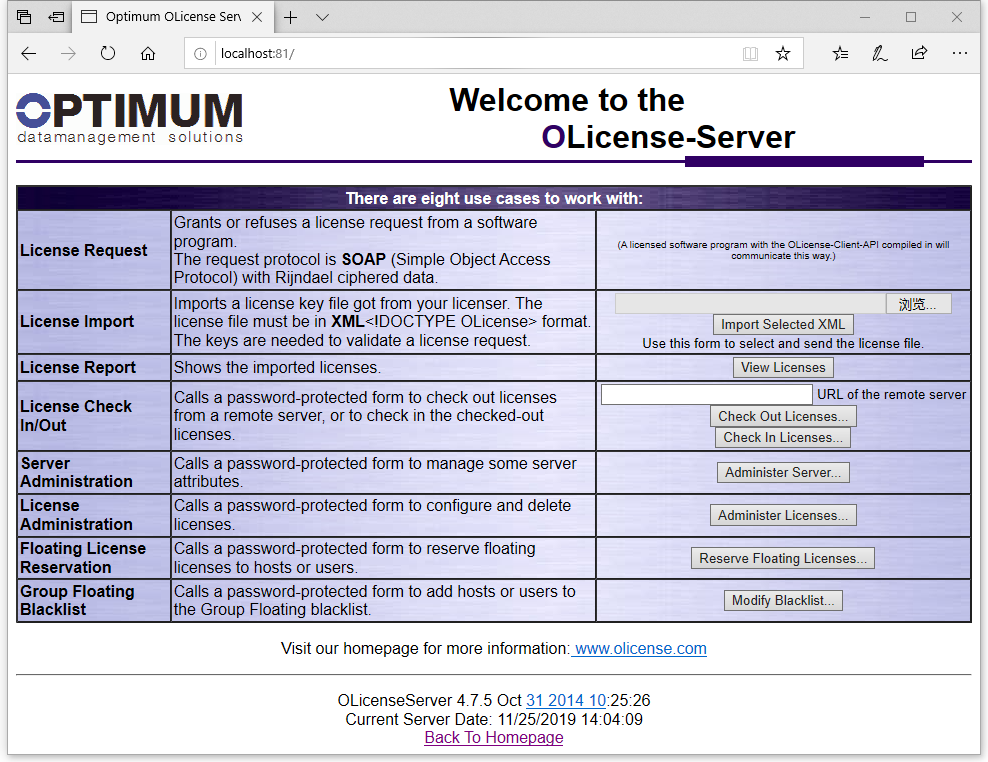The width and height of the screenshot is (988, 762).
Task: Click Reserve Floating Licenses button
Action: (x=783, y=558)
